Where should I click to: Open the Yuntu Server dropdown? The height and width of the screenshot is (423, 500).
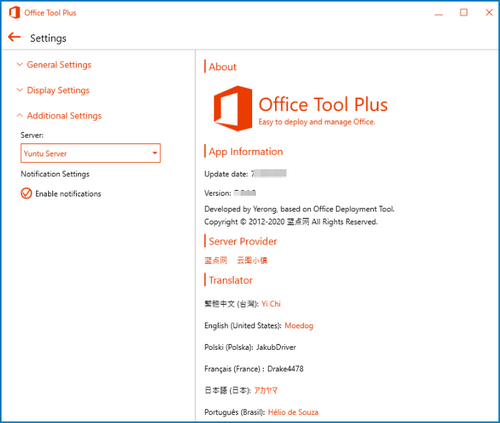click(x=90, y=153)
